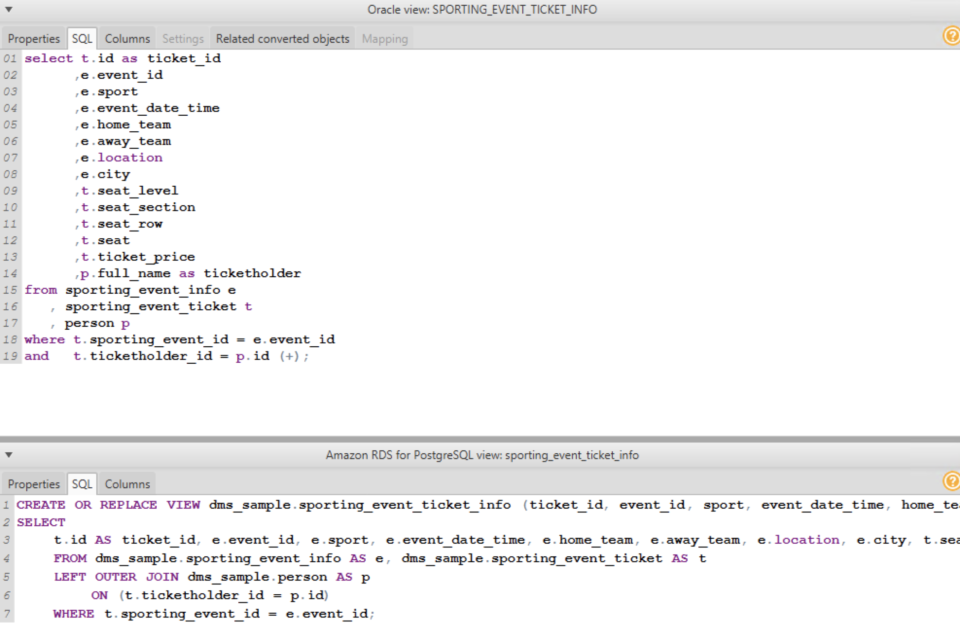Click 'FROM dms_sample.sporting_event_info AS e' line
Image resolution: width=960 pixels, height=639 pixels.
pyautogui.click(x=219, y=558)
